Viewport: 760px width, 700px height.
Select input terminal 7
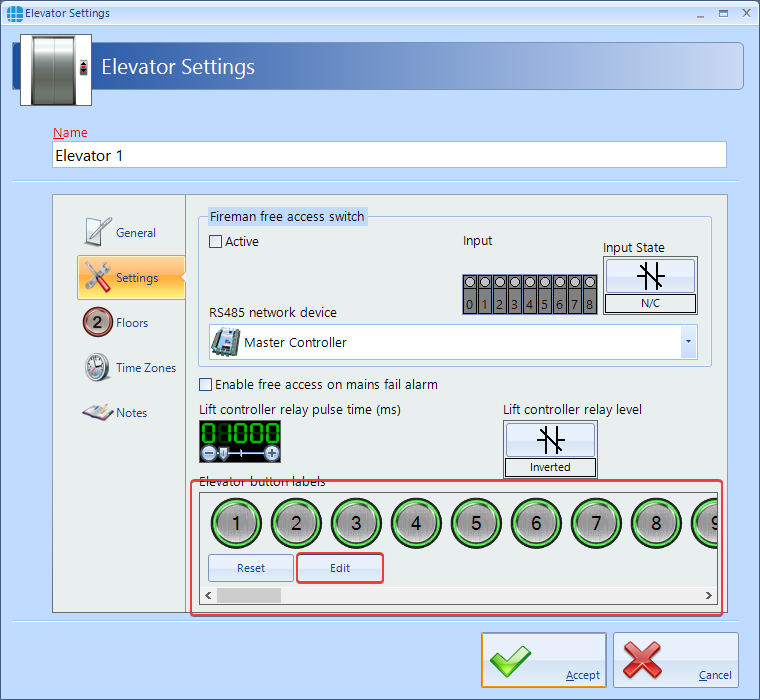pos(575,294)
